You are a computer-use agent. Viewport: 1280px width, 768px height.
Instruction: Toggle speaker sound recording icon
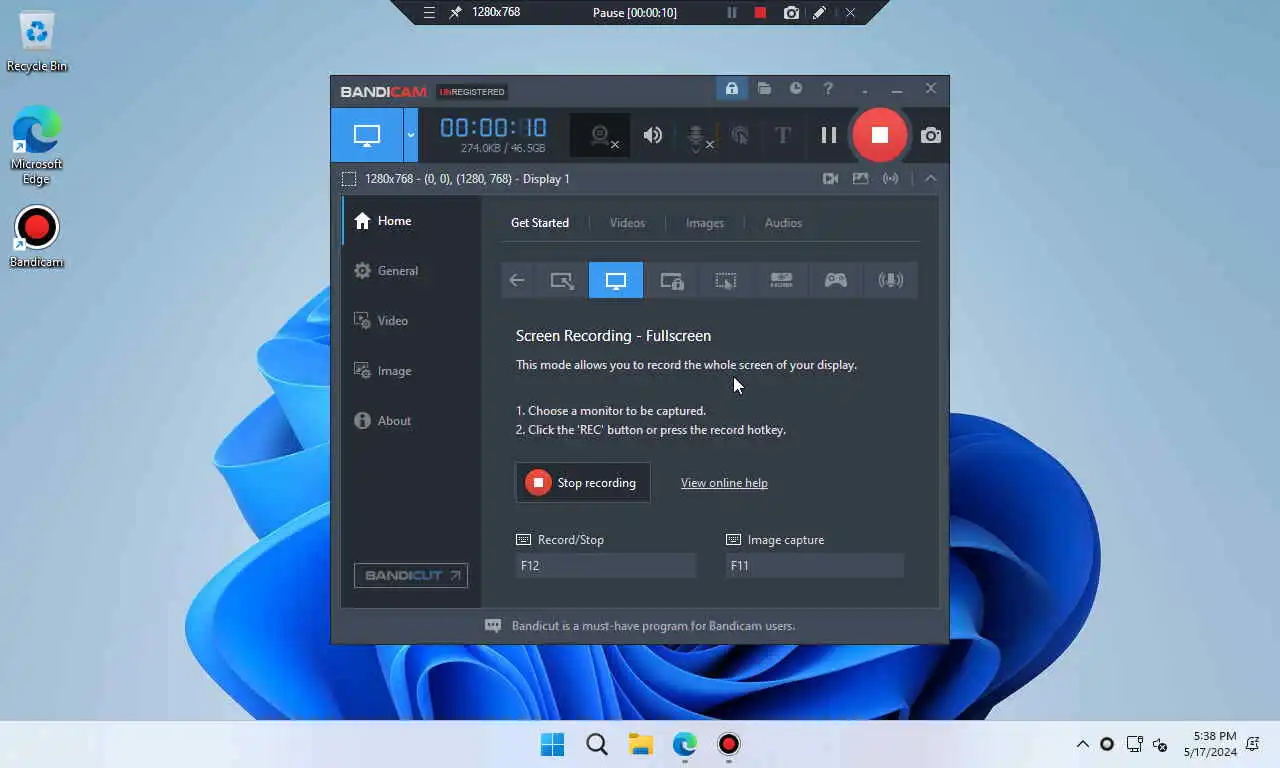pyautogui.click(x=653, y=135)
